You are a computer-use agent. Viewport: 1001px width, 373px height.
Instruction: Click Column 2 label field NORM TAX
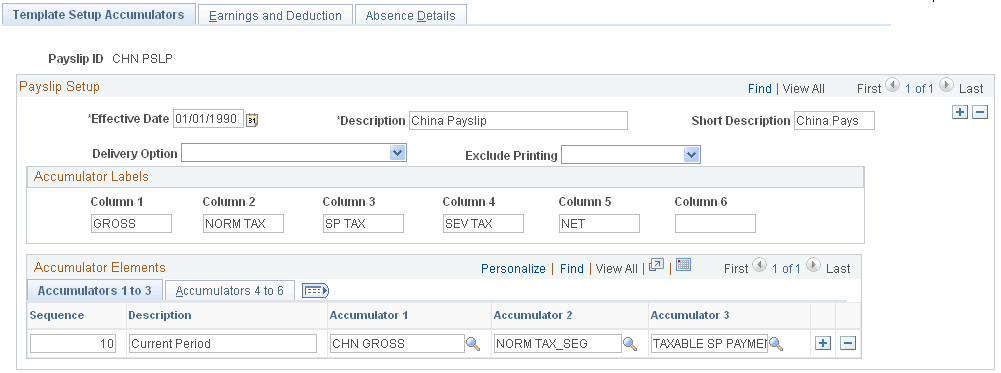tap(244, 224)
